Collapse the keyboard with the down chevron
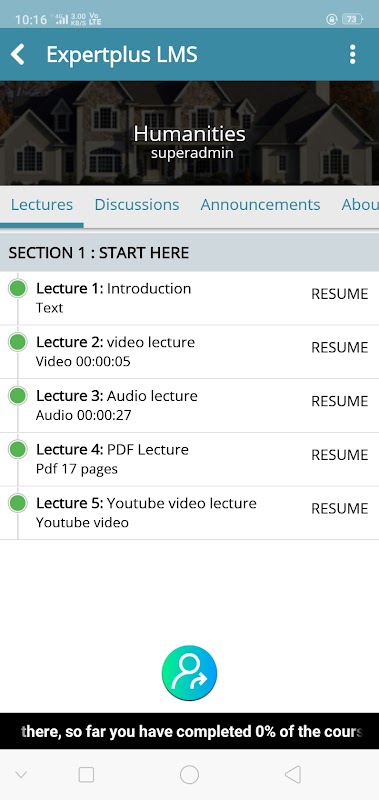This screenshot has height=800, width=379. tap(21, 775)
